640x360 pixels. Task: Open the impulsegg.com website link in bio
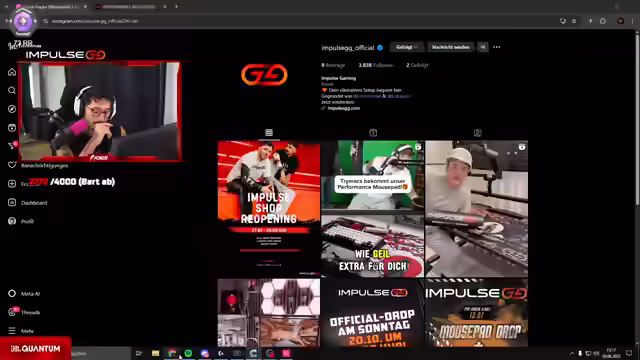(343, 108)
